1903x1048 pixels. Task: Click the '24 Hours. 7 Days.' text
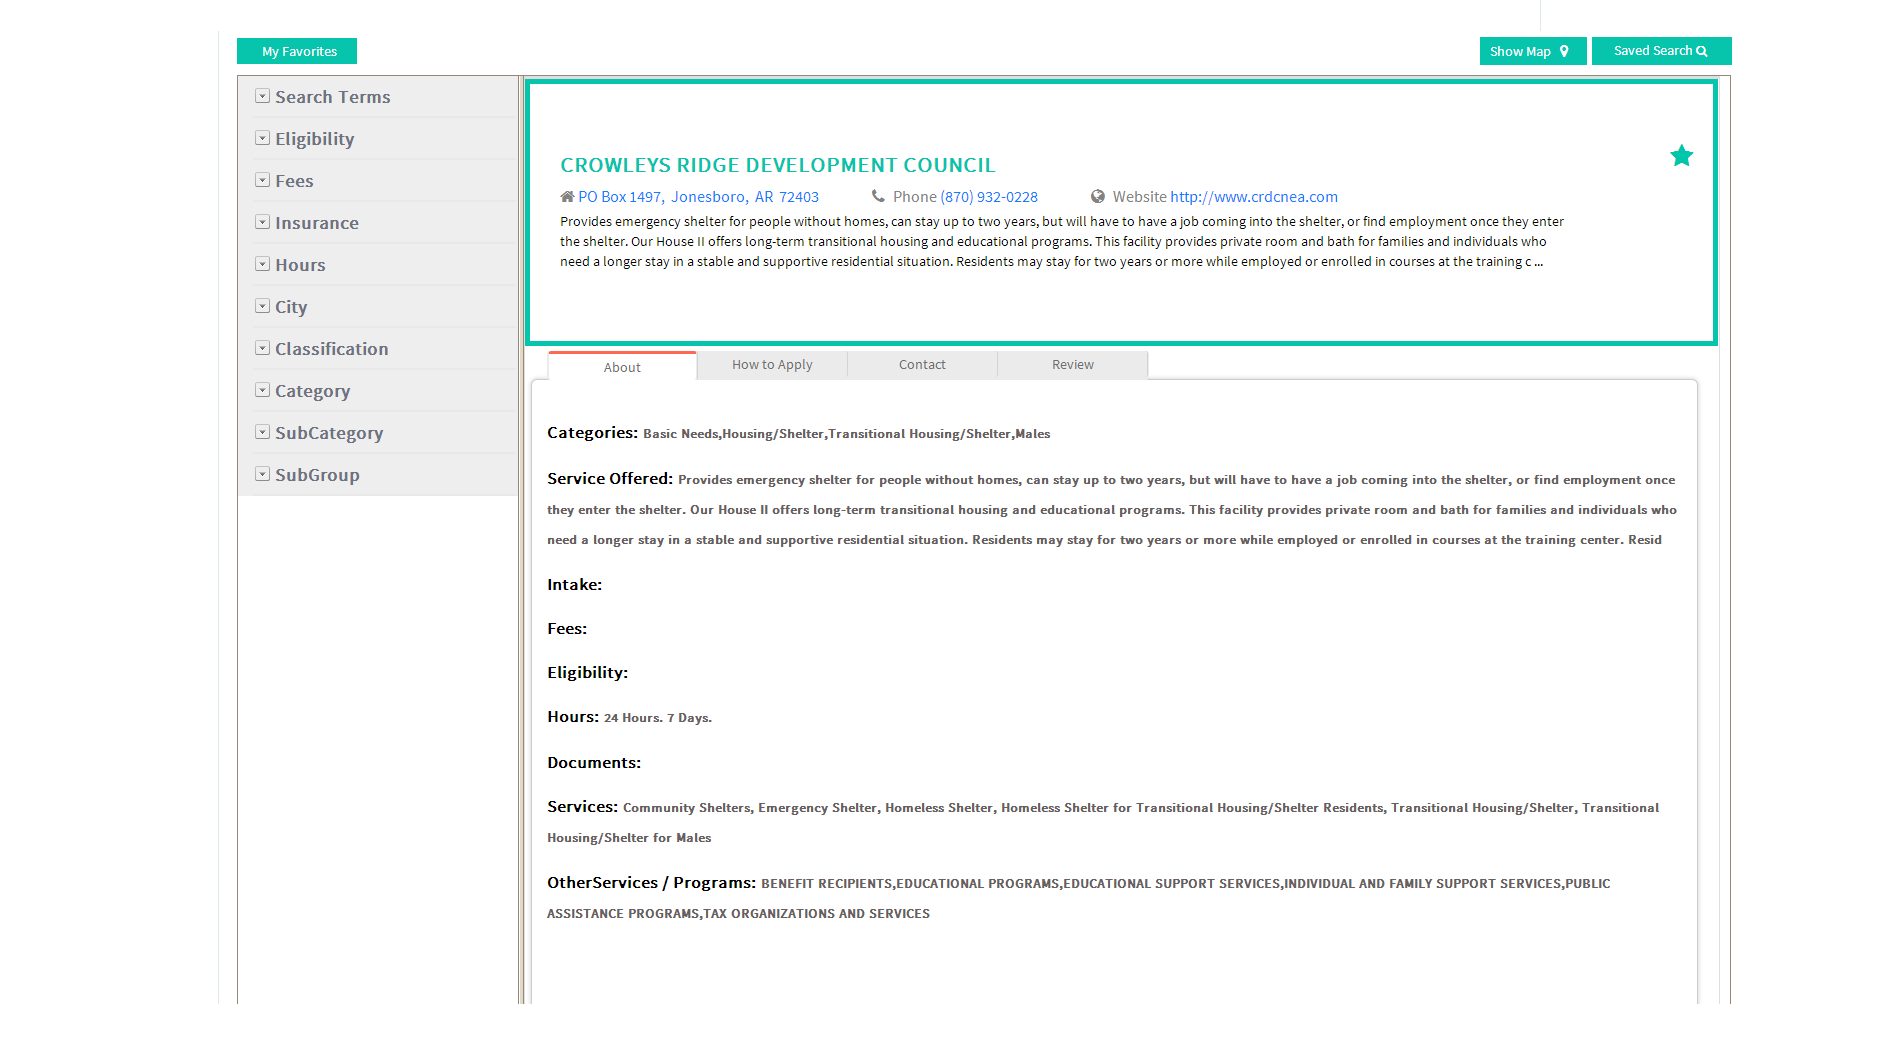point(658,718)
